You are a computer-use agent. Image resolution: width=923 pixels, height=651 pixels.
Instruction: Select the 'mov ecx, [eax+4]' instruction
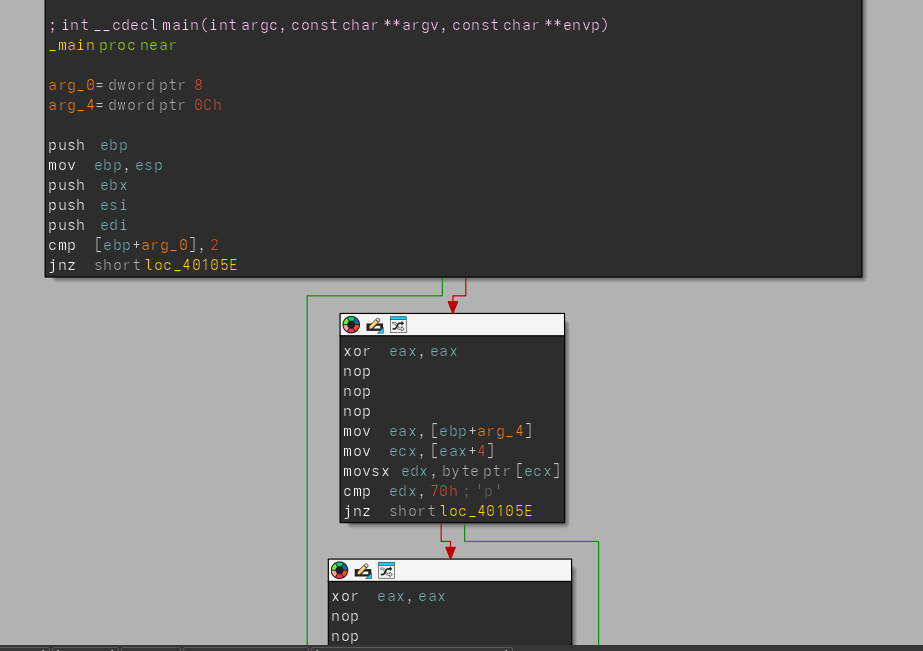coord(418,451)
